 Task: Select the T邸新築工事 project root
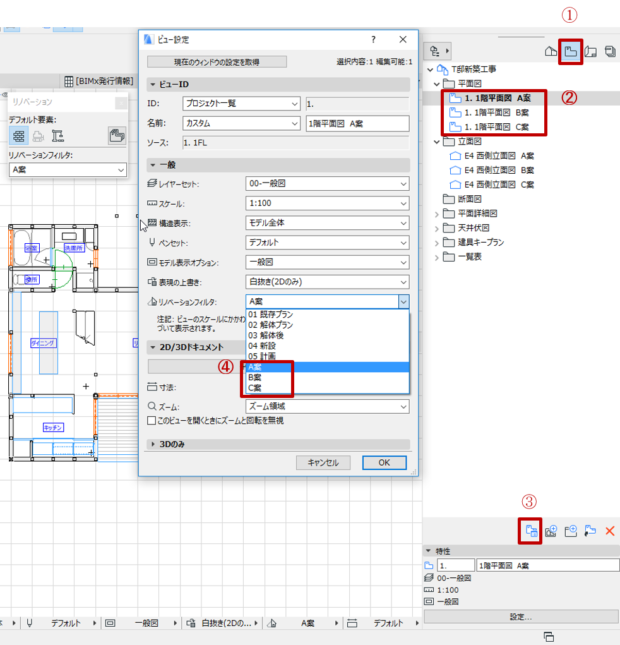[x=467, y=69]
